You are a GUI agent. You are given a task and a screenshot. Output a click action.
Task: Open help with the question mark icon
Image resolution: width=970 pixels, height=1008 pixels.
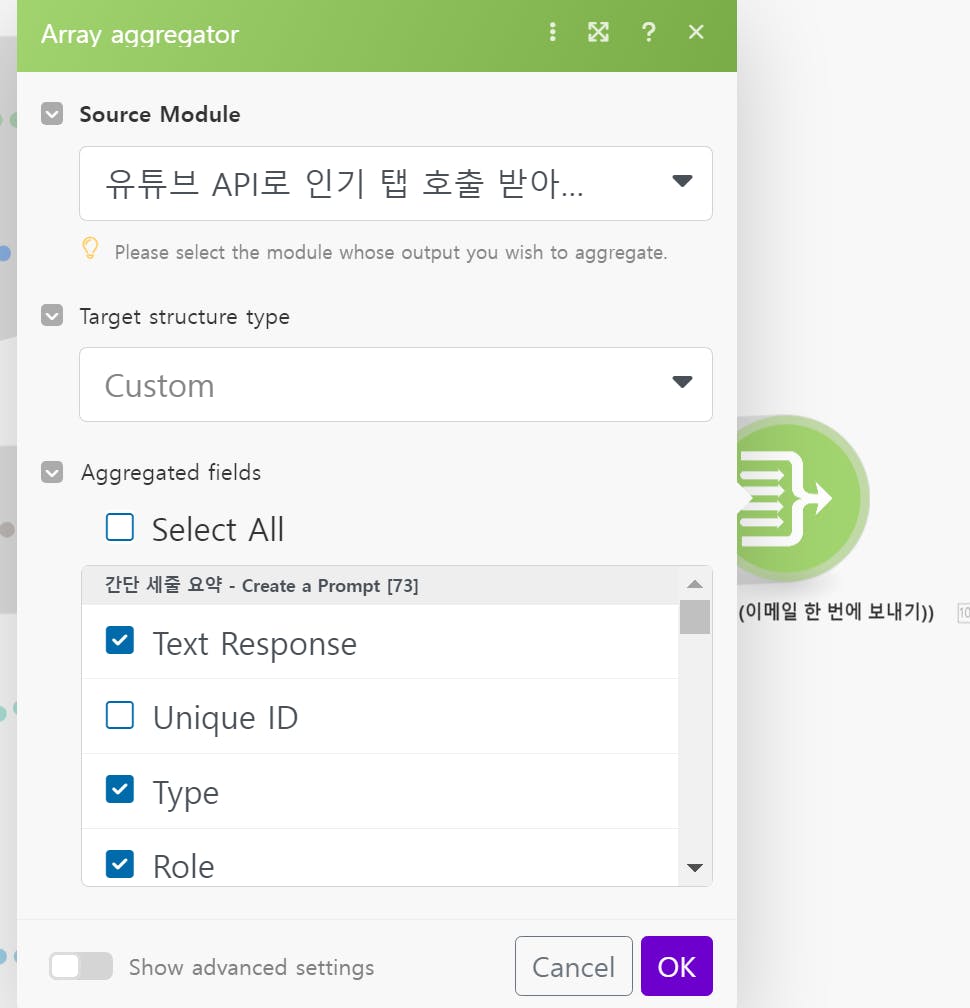point(649,32)
